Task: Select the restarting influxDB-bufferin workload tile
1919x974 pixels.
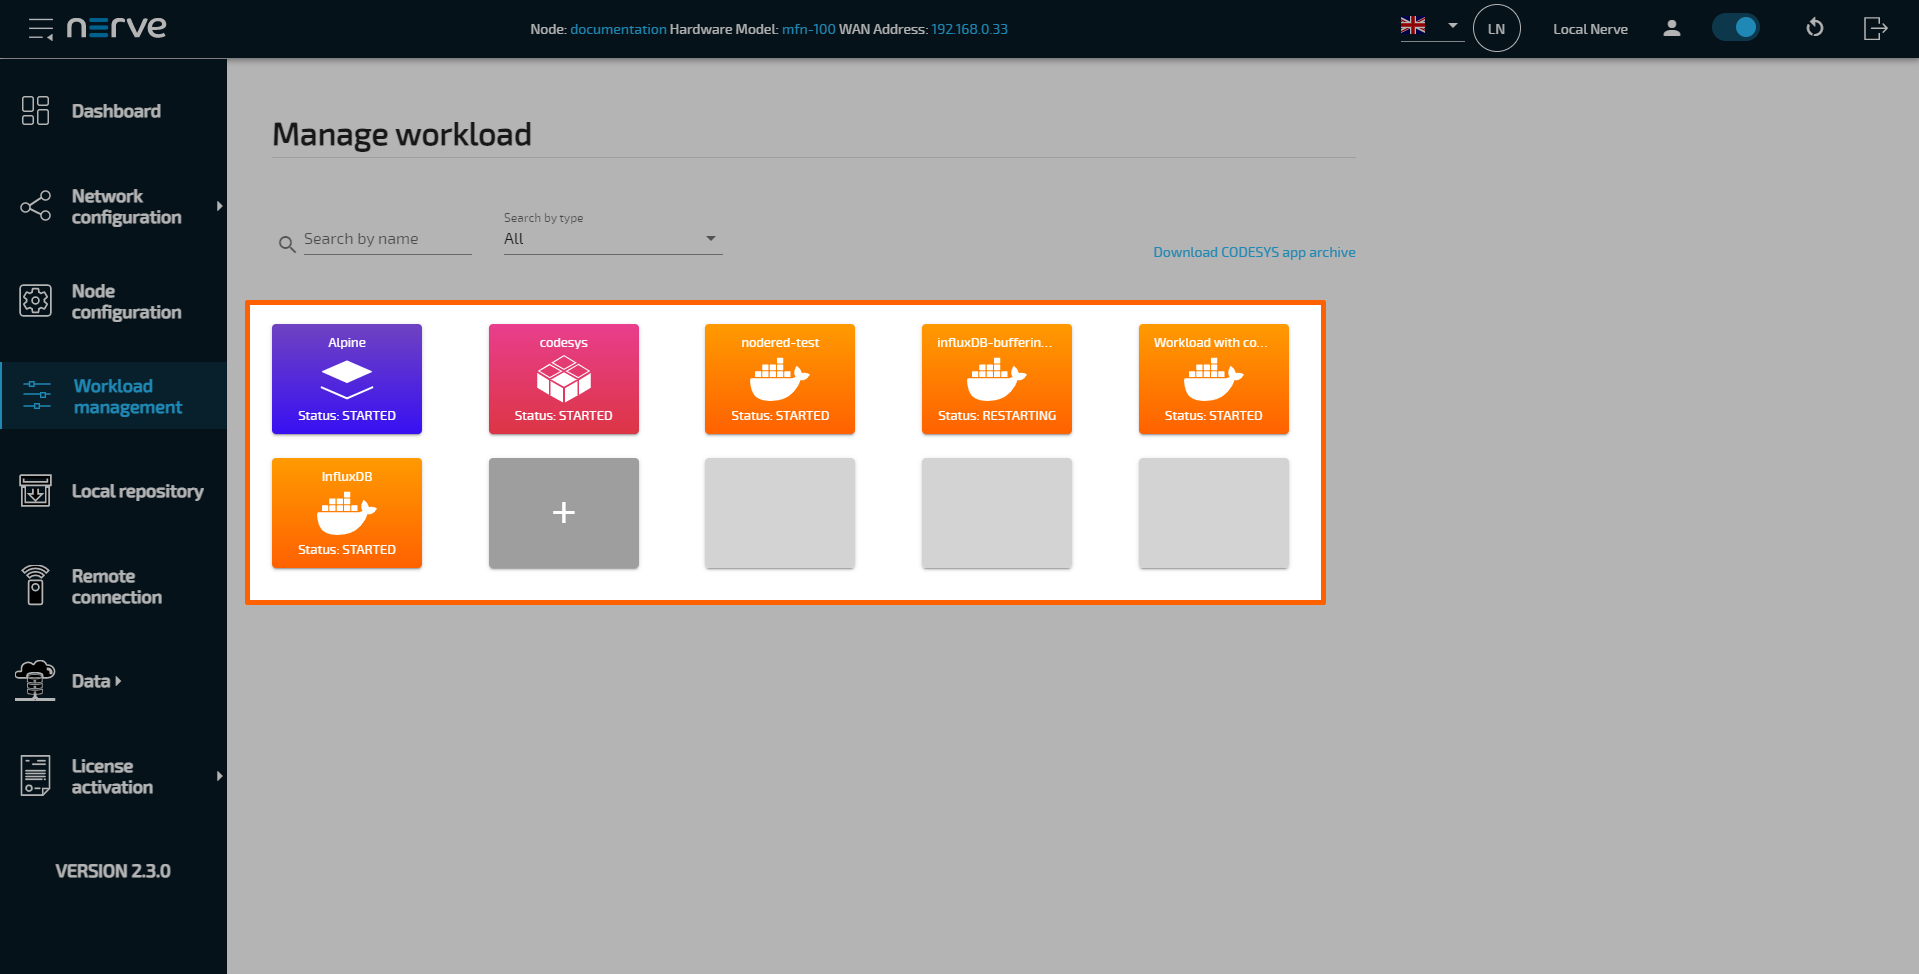Action: pos(996,379)
